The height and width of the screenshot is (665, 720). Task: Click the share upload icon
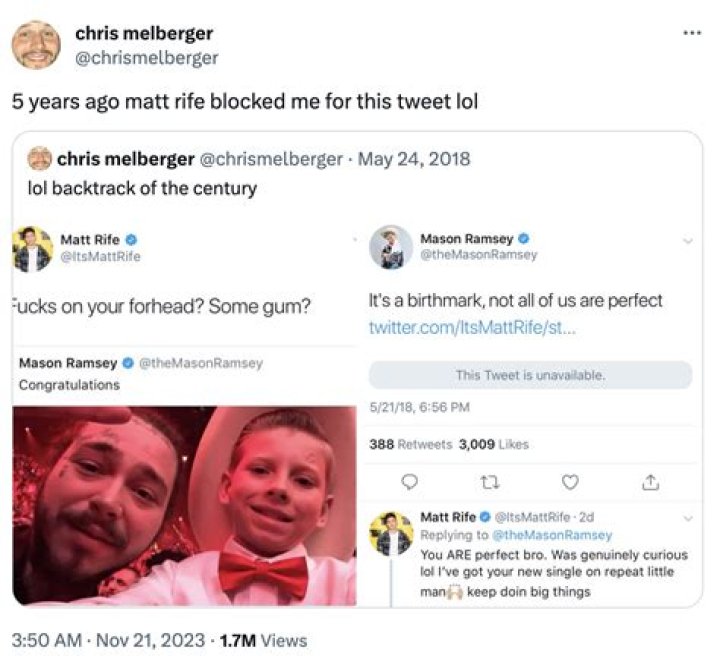651,482
